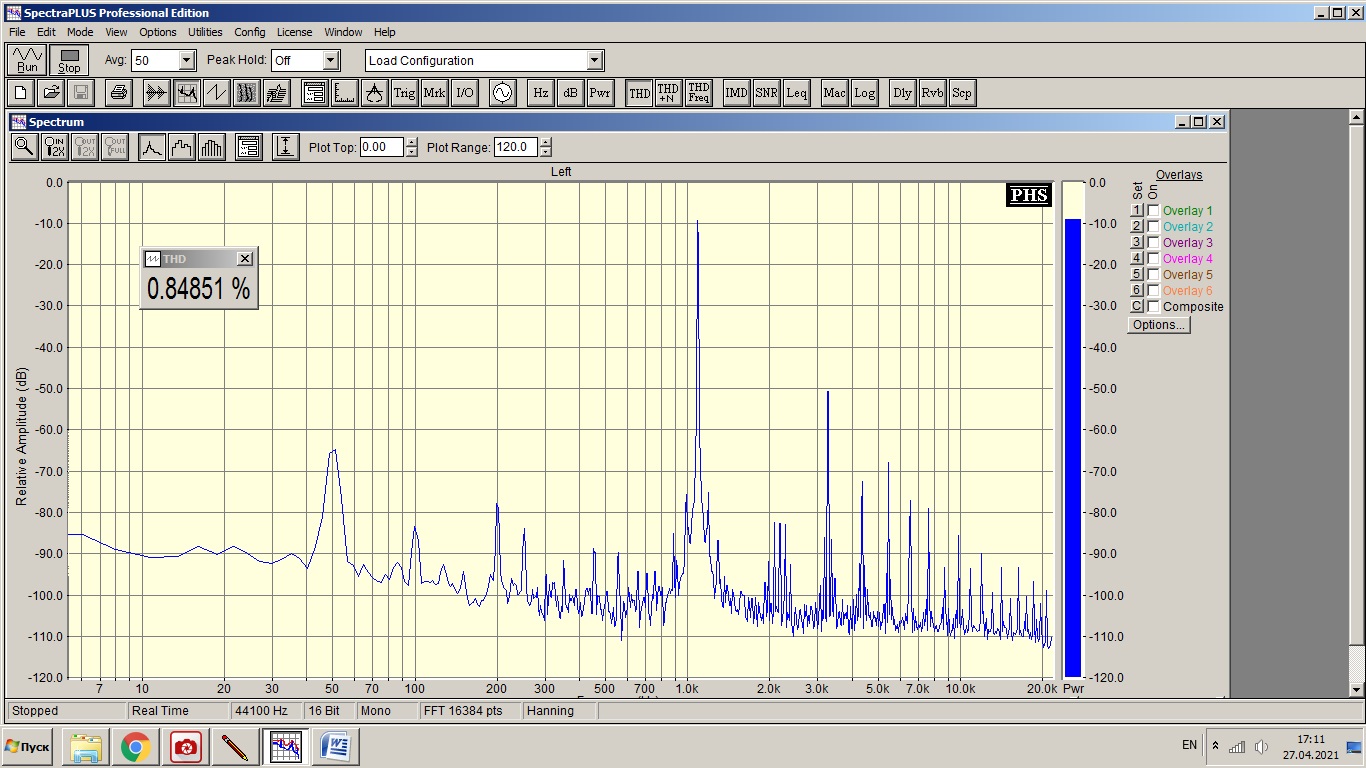This screenshot has width=1366, height=768.
Task: Enable the Overlay 4 checkbox
Action: pyautogui.click(x=1153, y=259)
